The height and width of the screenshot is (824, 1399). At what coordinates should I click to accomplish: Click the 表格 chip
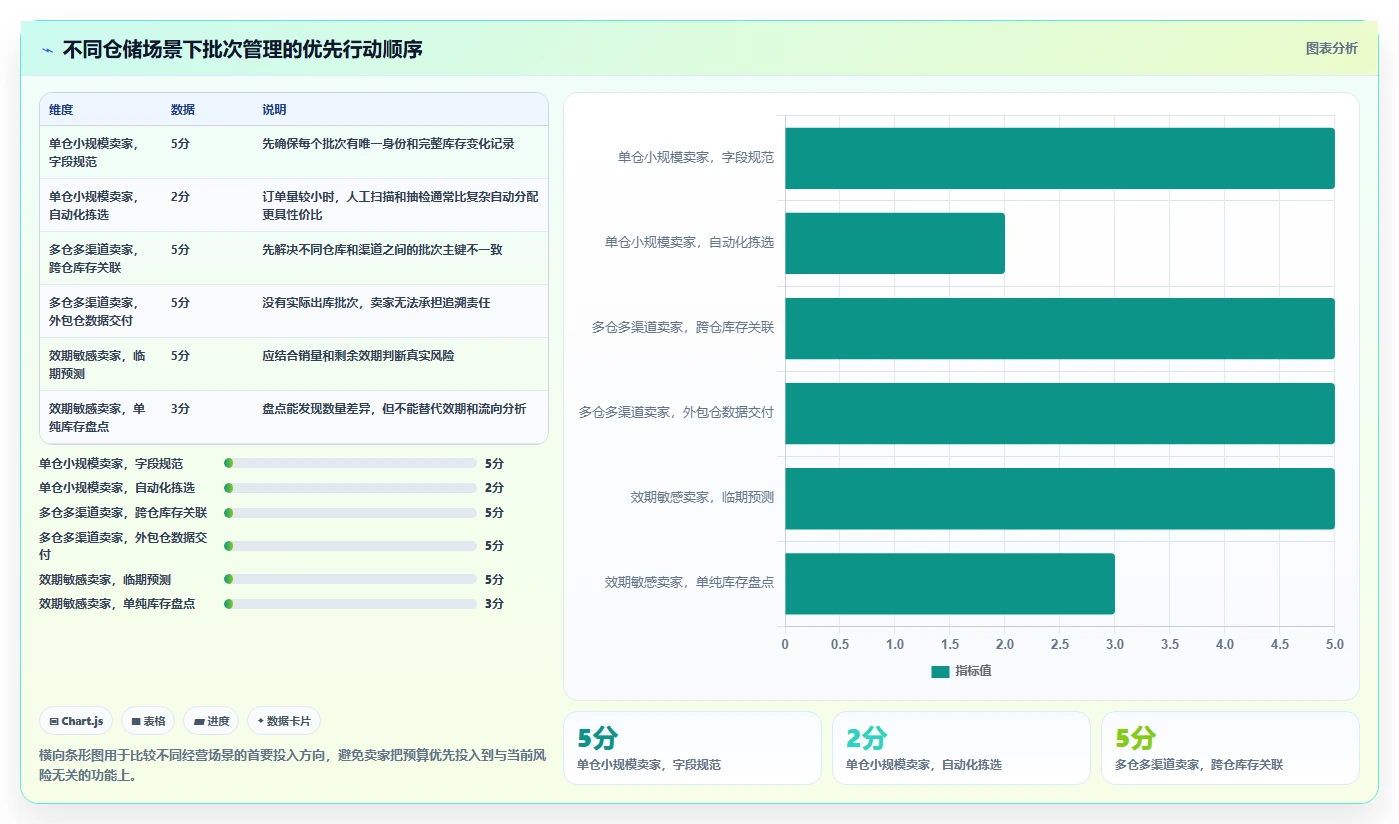[148, 721]
